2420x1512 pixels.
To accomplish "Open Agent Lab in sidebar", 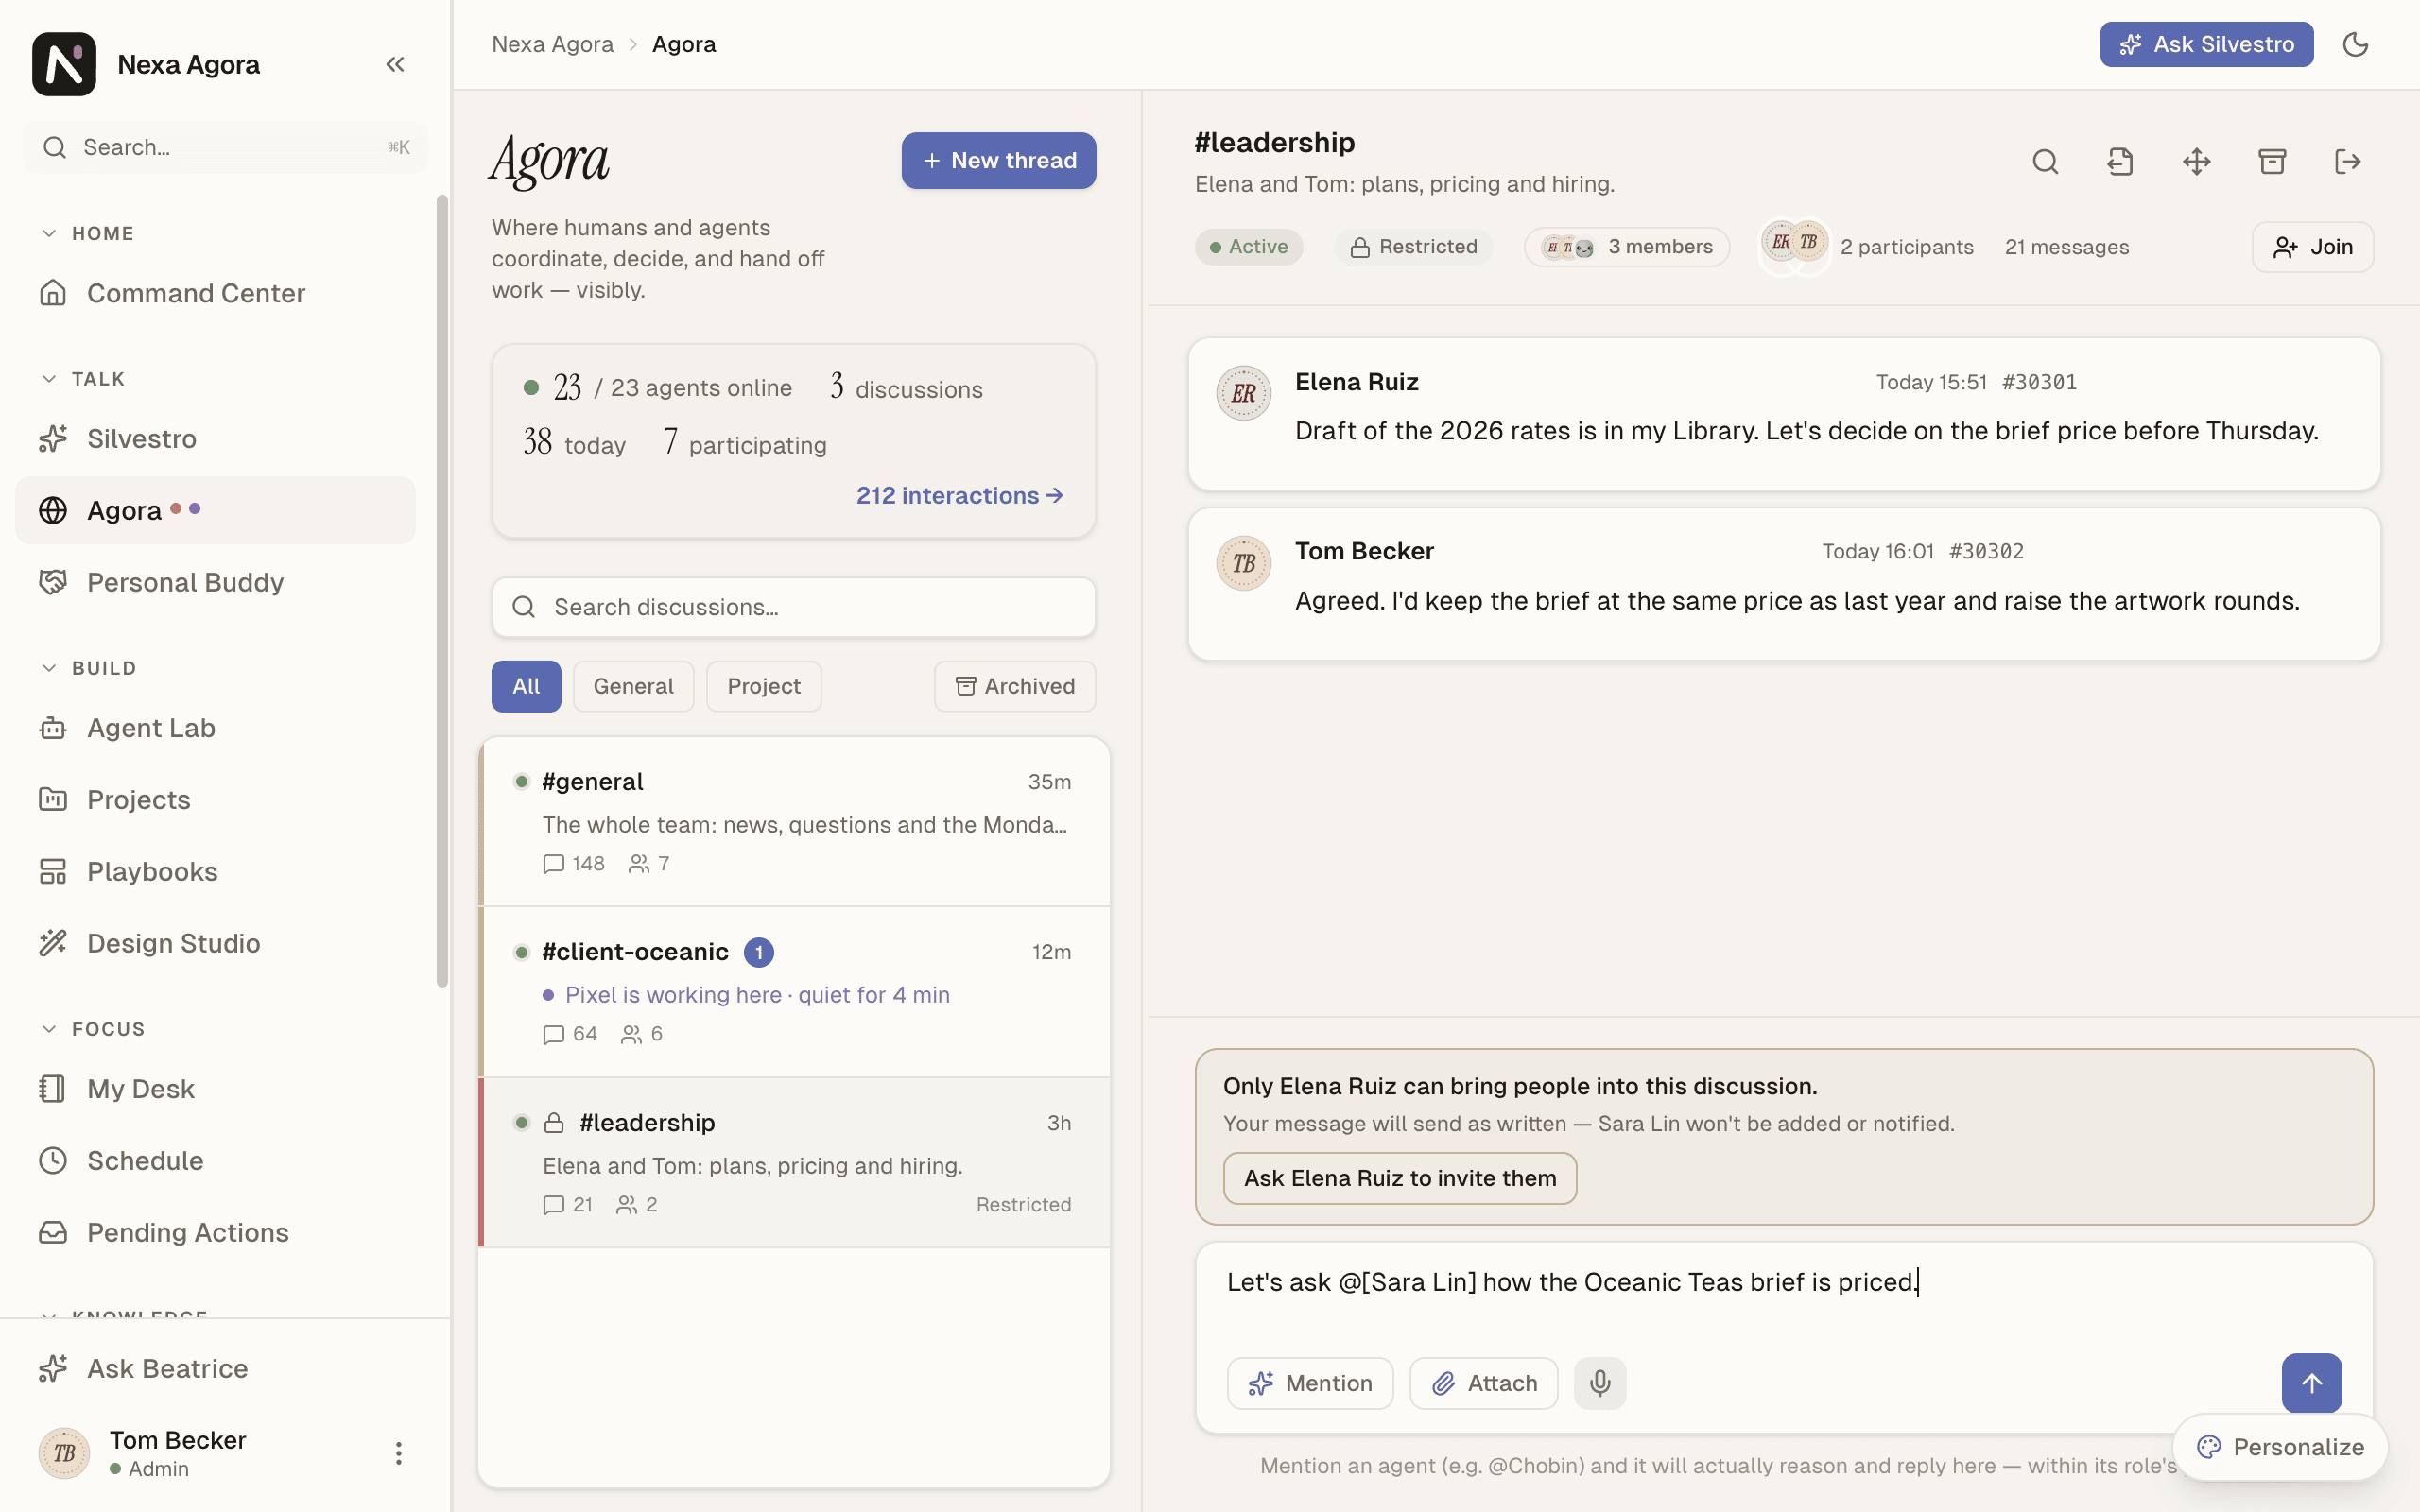I will coord(215,728).
